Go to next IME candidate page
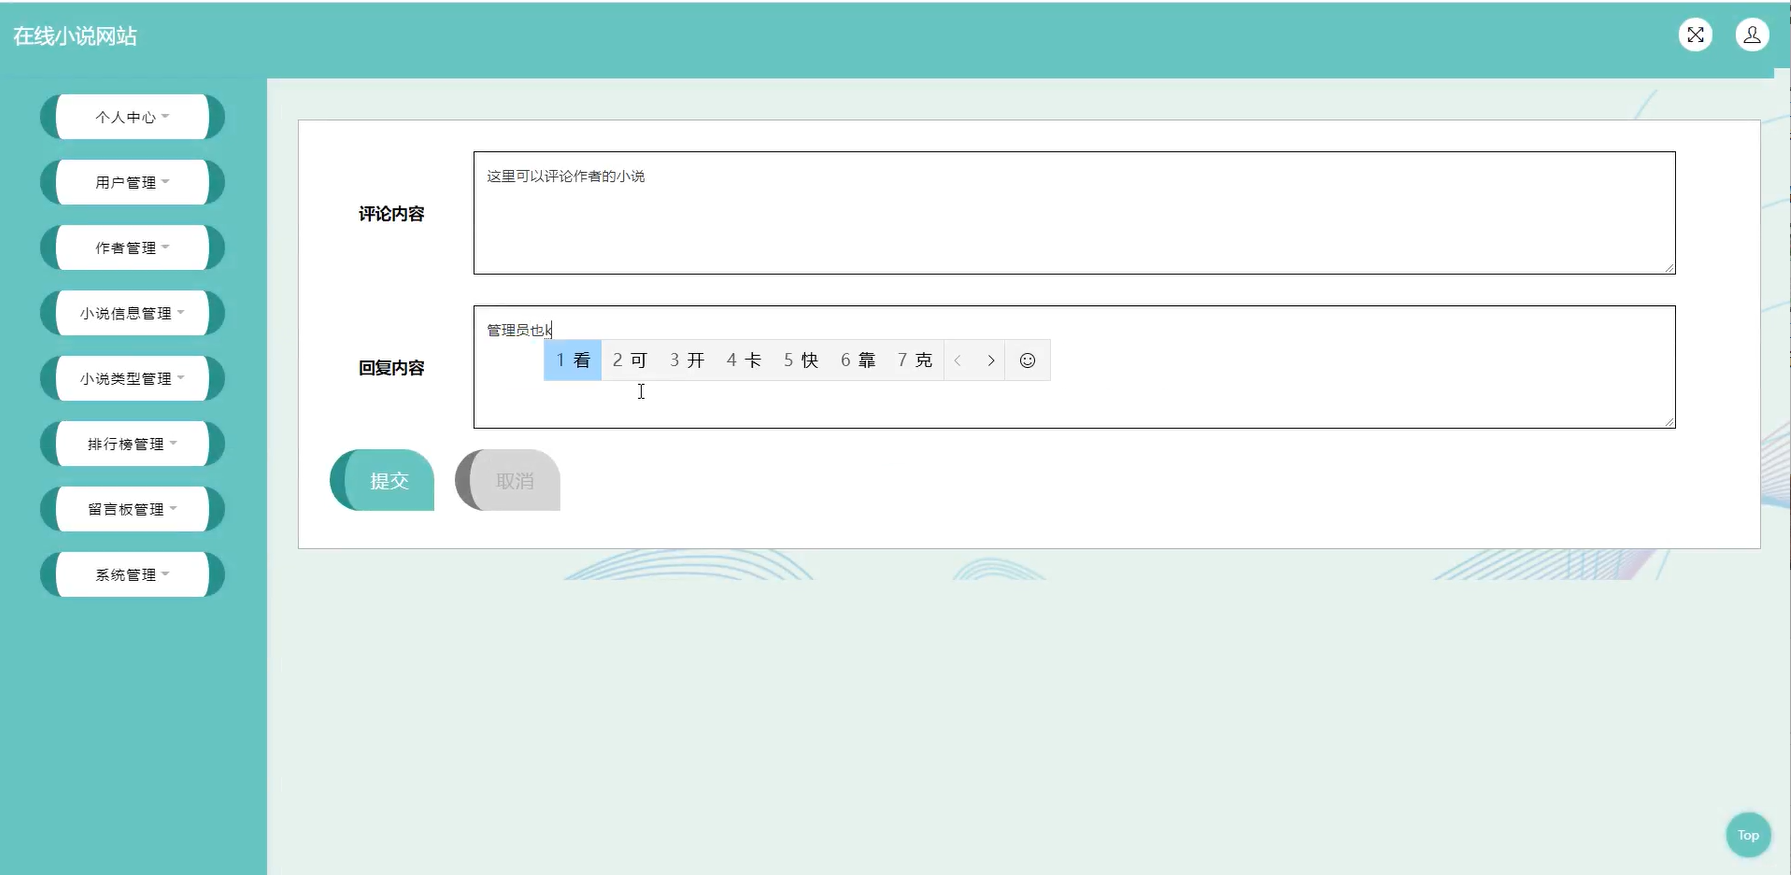The width and height of the screenshot is (1791, 875). click(991, 360)
